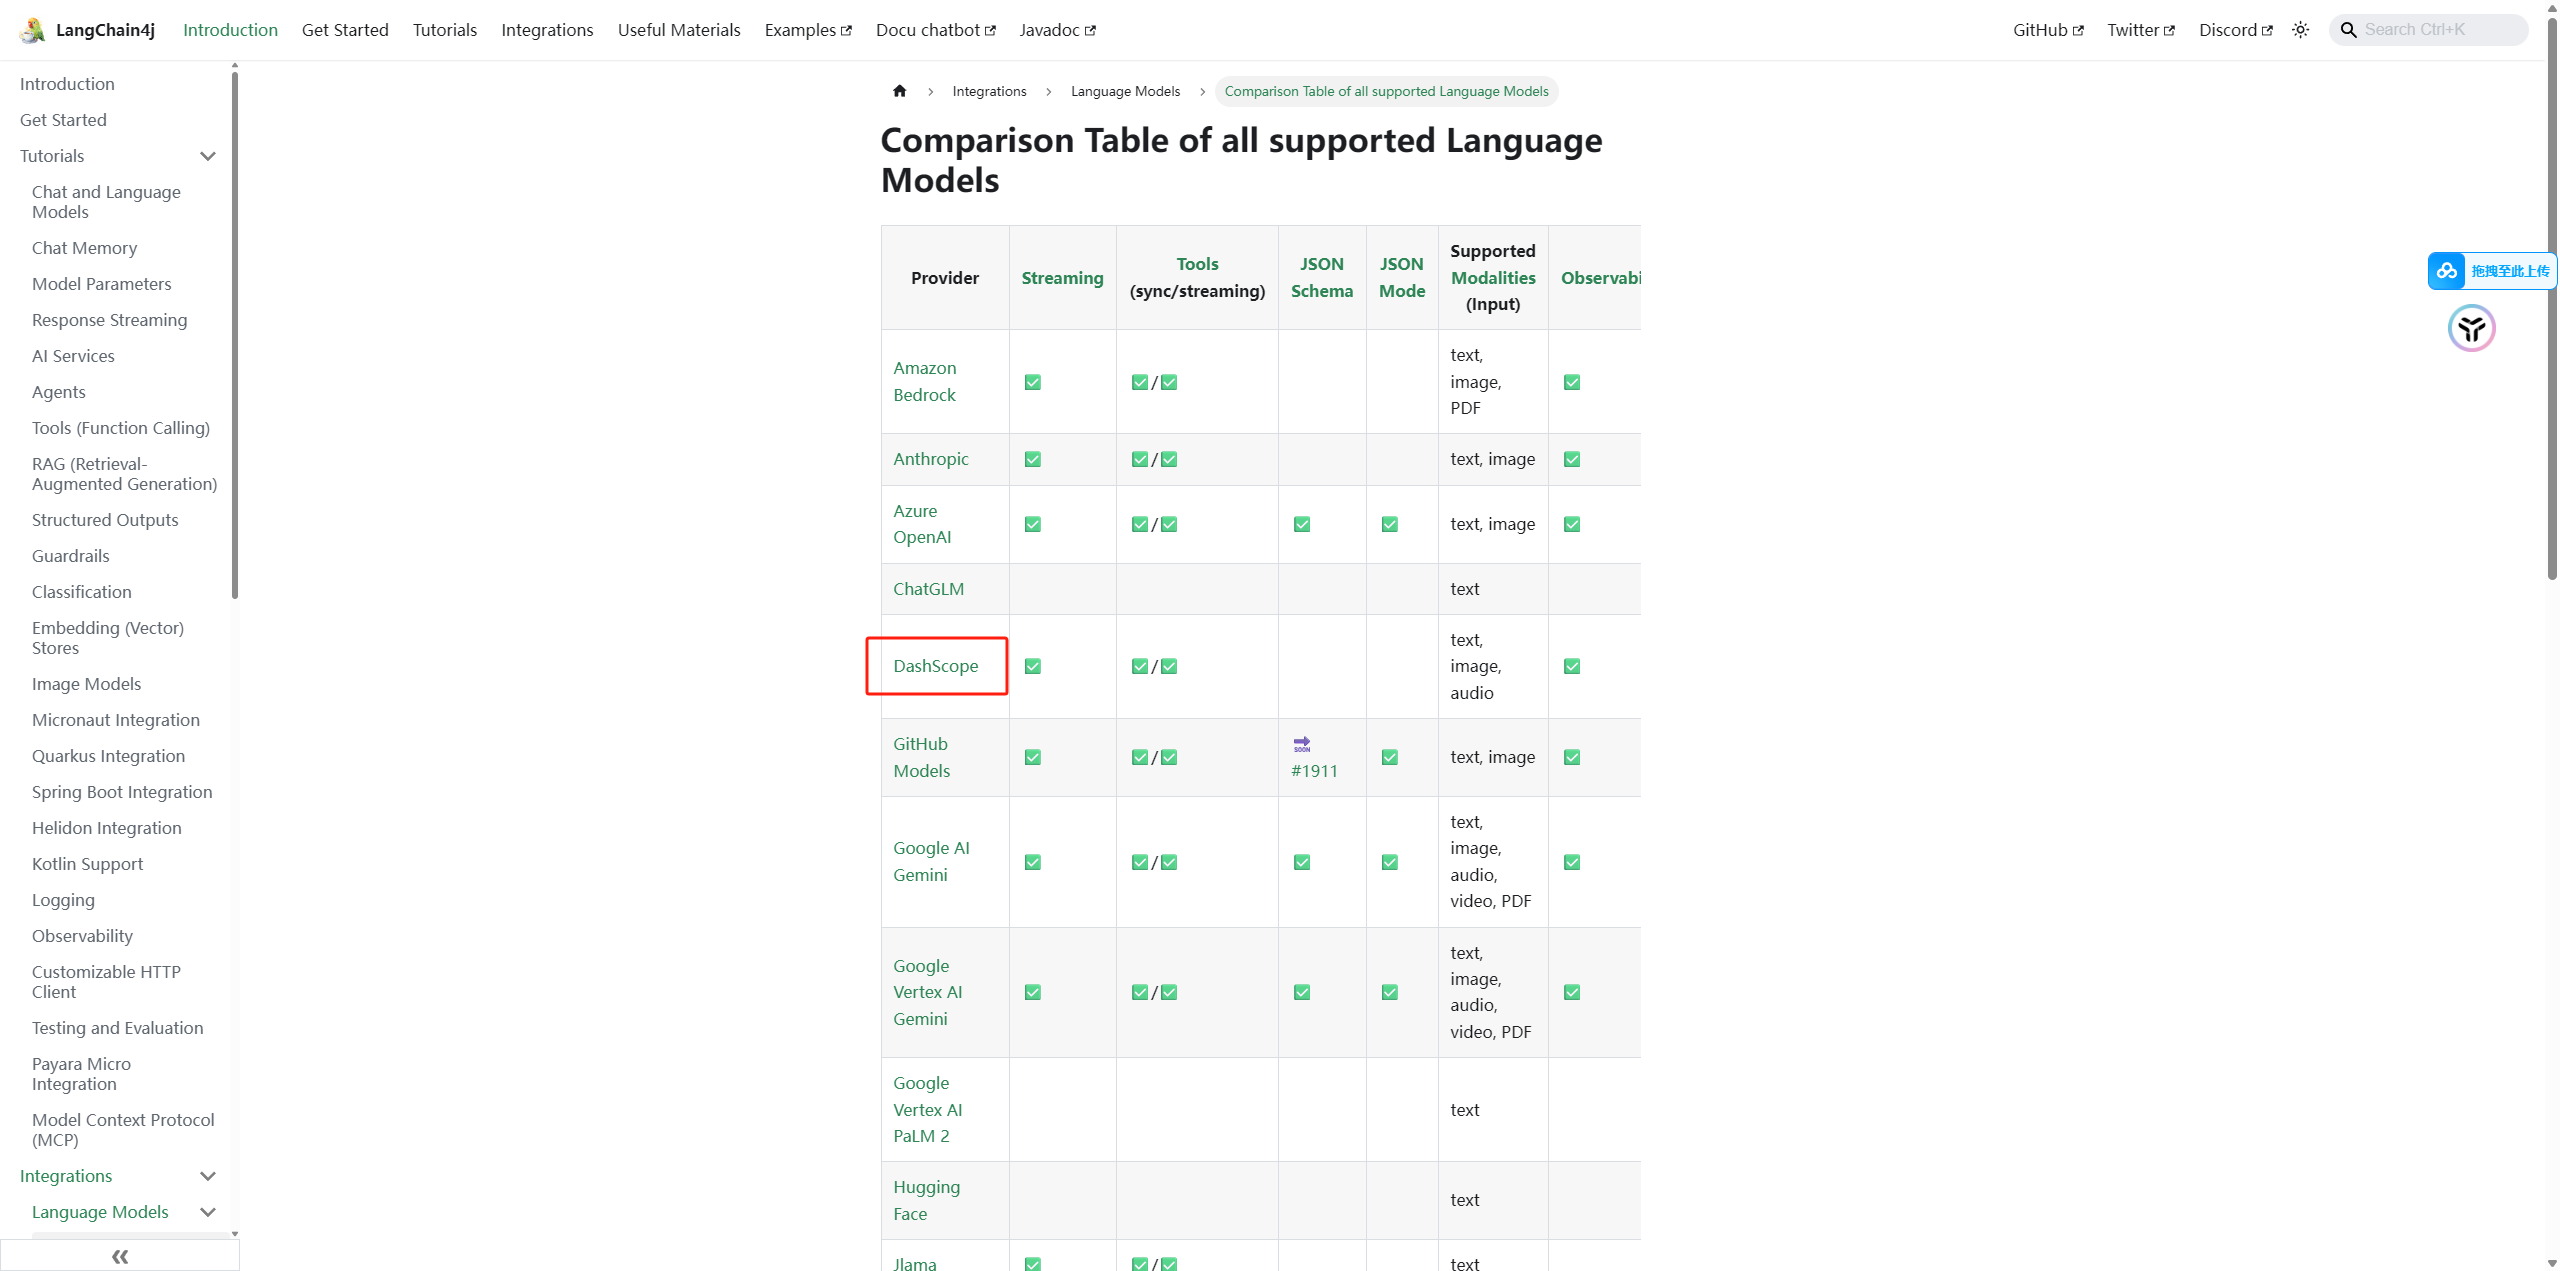Open the Azure OpenAI provider link
This screenshot has width=2560, height=1271.
(x=922, y=524)
